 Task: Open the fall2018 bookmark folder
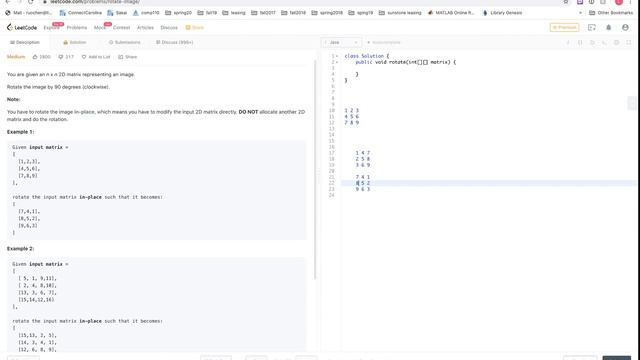click(x=293, y=13)
